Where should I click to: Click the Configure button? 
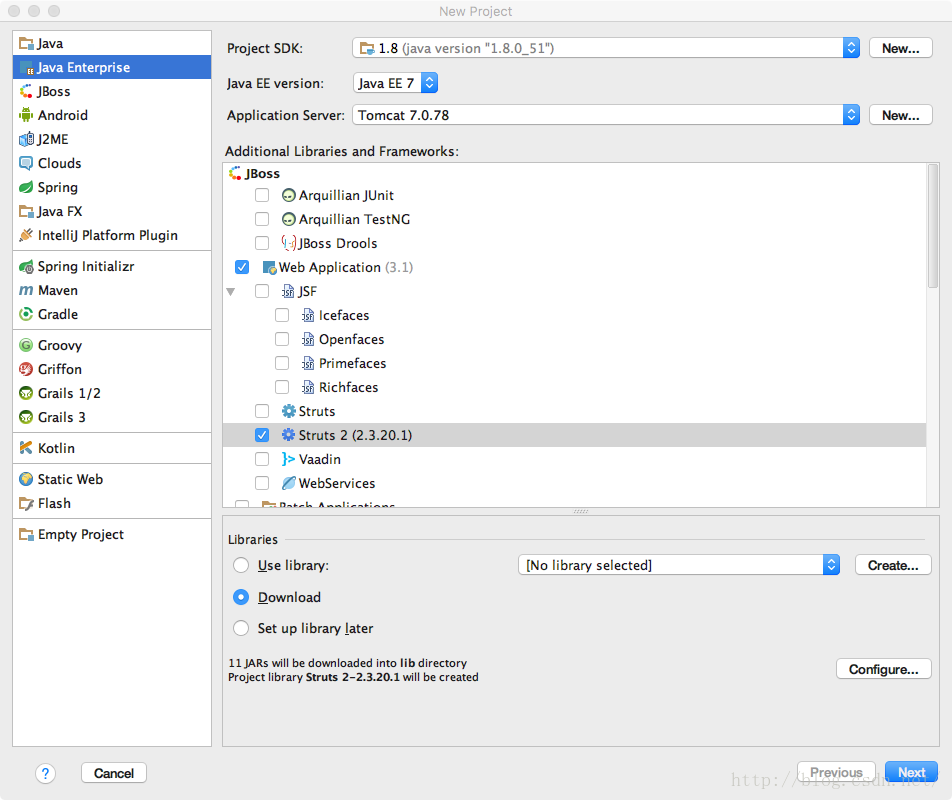[883, 669]
